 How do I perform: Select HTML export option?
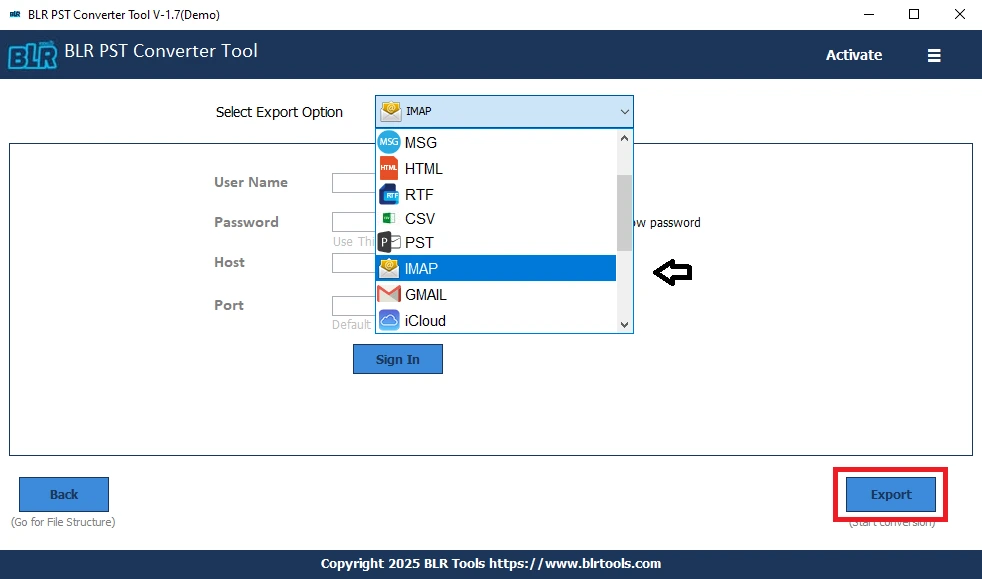pos(496,168)
